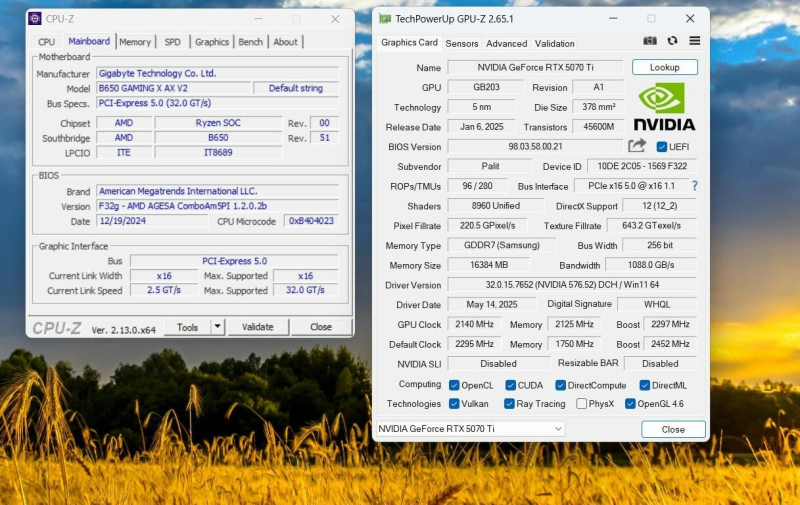This screenshot has width=800, height=505.
Task: Expand the GPU selection dropdown
Action: 557,429
